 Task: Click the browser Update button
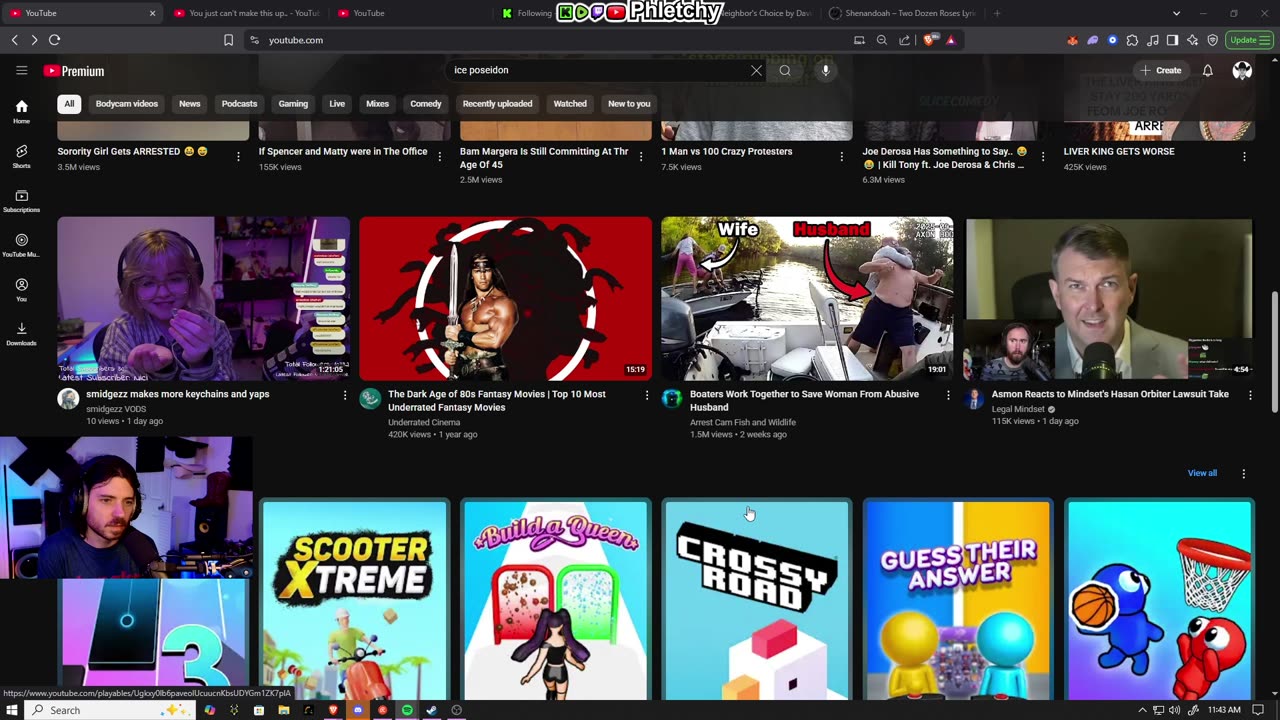click(x=1251, y=40)
